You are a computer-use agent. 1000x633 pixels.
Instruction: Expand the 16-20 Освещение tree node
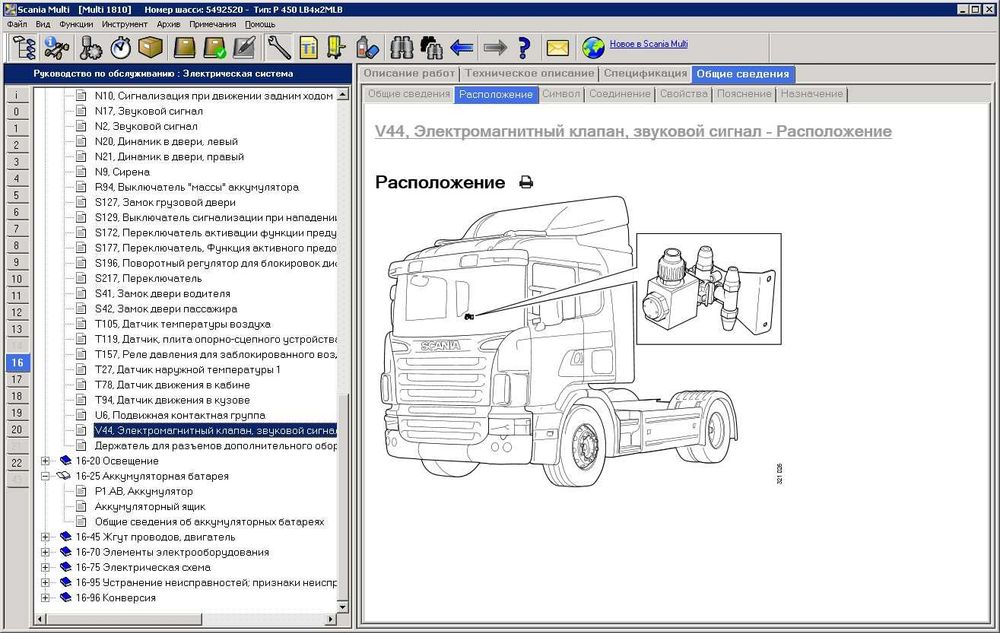46,461
